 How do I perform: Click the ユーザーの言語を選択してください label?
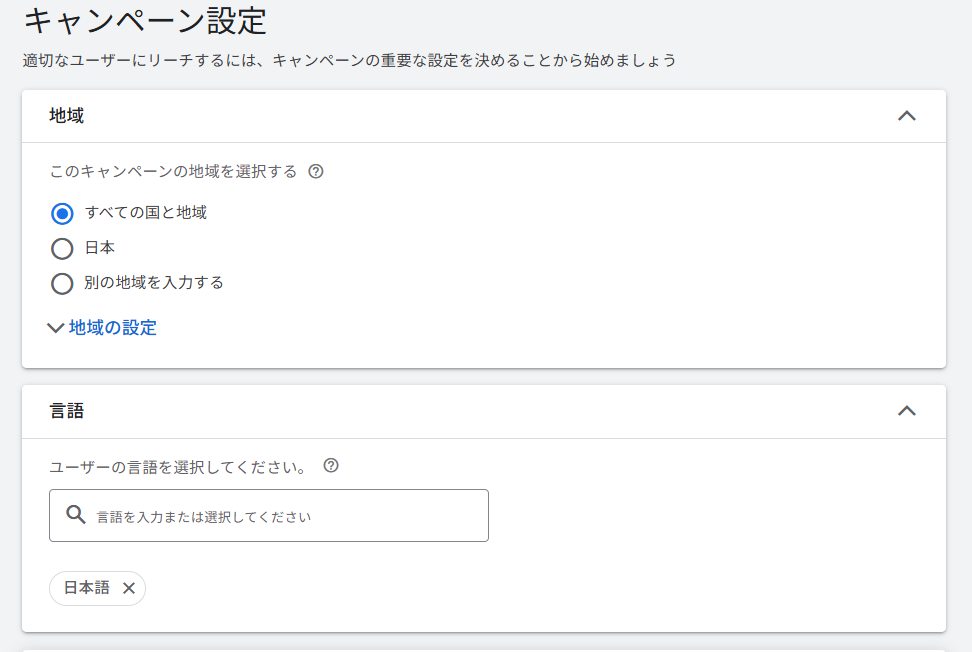178,467
